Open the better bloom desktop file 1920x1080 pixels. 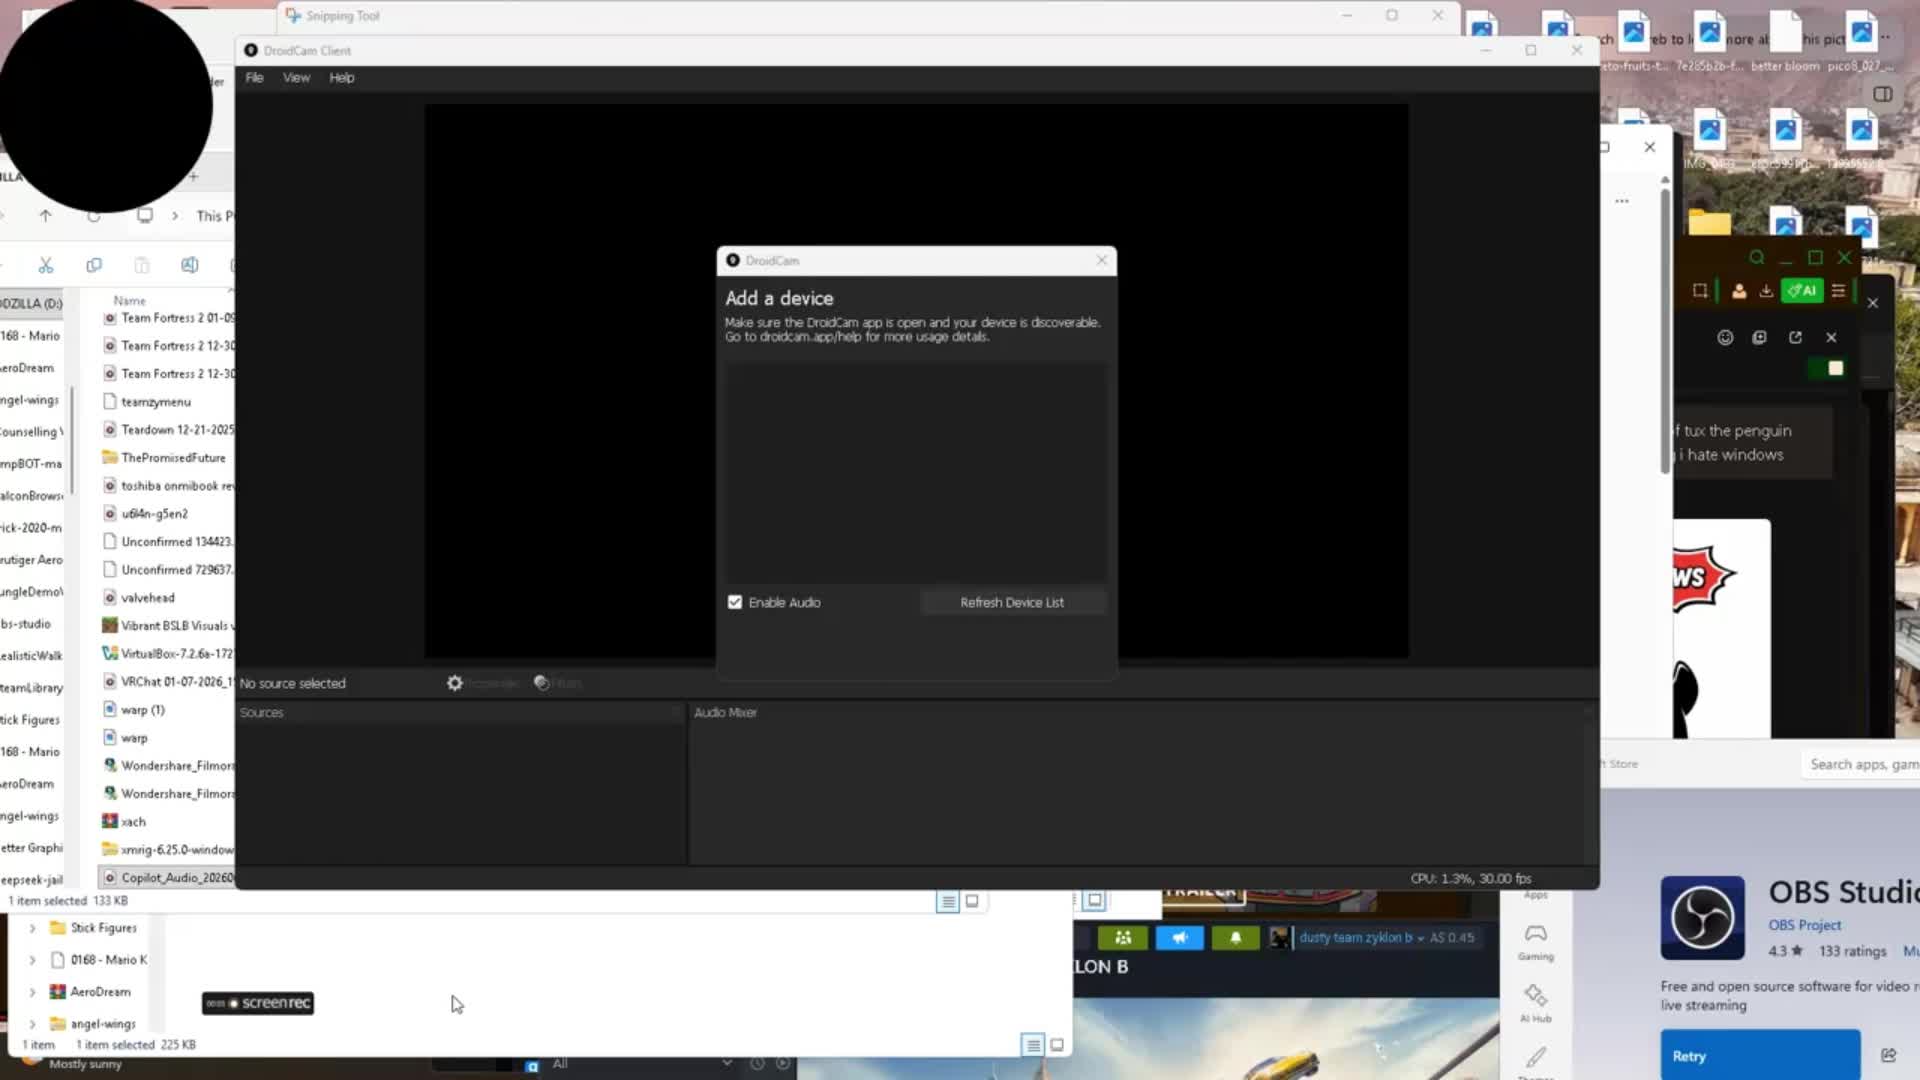1785,40
